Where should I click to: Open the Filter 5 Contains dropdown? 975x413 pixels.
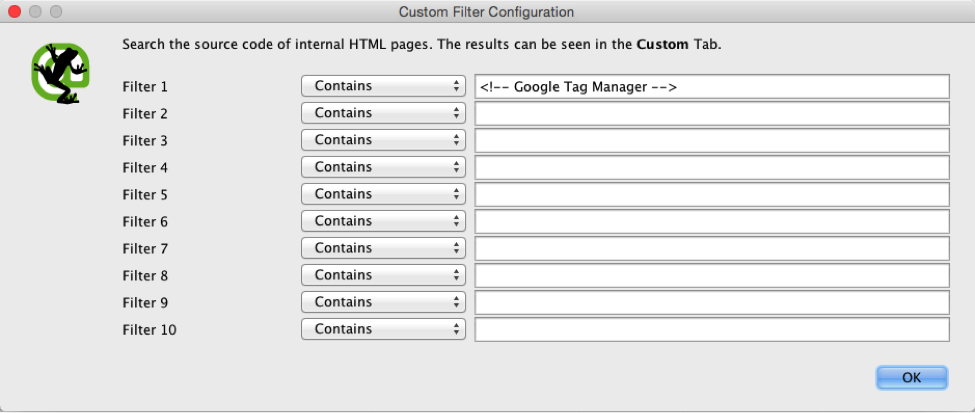tap(383, 194)
